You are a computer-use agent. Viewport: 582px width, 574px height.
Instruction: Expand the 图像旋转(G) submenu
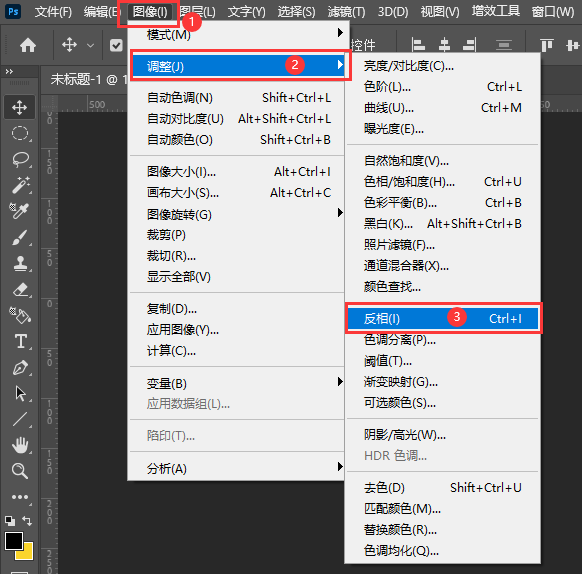[236, 214]
